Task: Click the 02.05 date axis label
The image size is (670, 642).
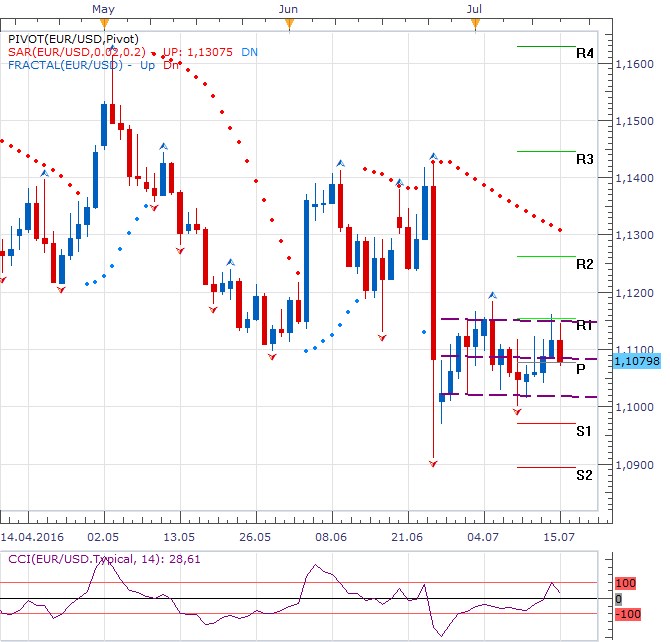Action: pos(103,537)
